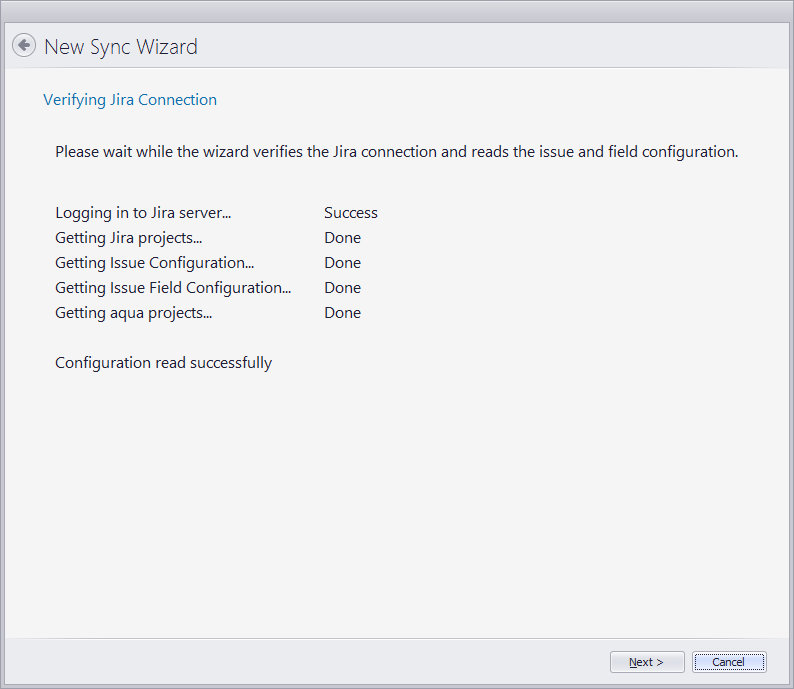Click Done status beside Getting Issue Configuration
The height and width of the screenshot is (689, 794).
tap(342, 263)
